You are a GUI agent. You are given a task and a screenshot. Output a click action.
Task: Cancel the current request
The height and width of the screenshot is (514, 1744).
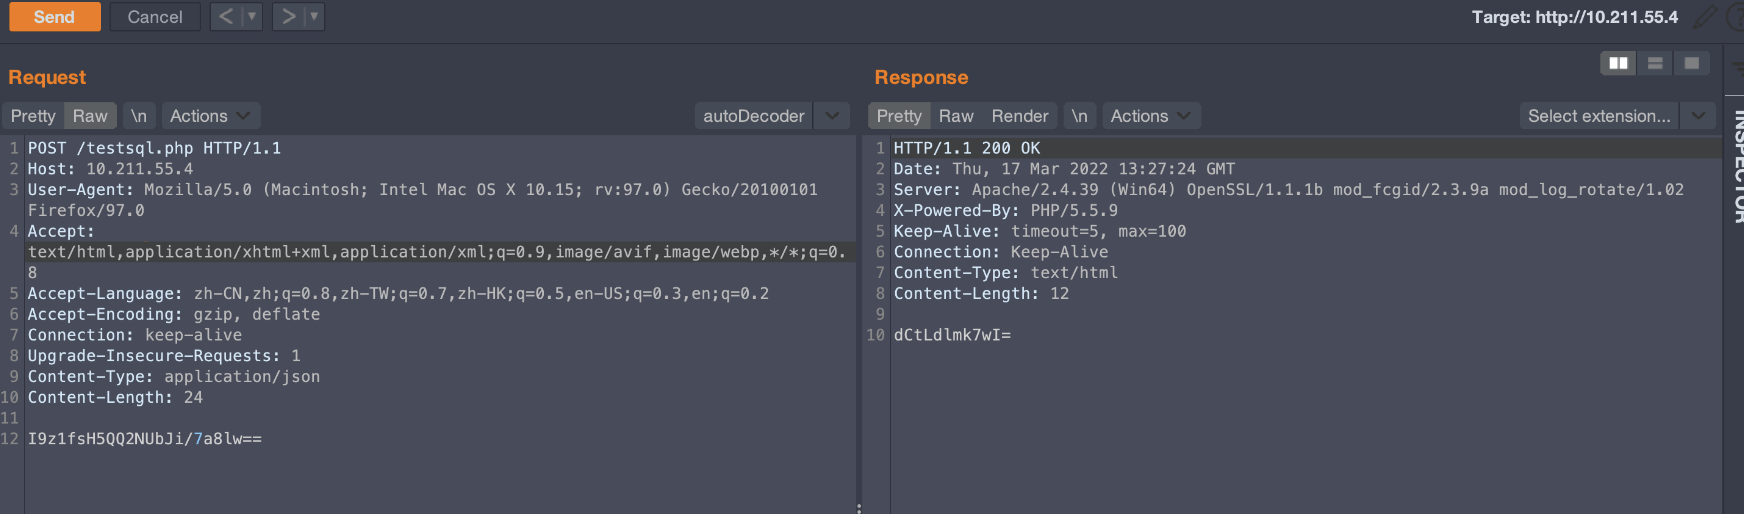click(x=155, y=17)
